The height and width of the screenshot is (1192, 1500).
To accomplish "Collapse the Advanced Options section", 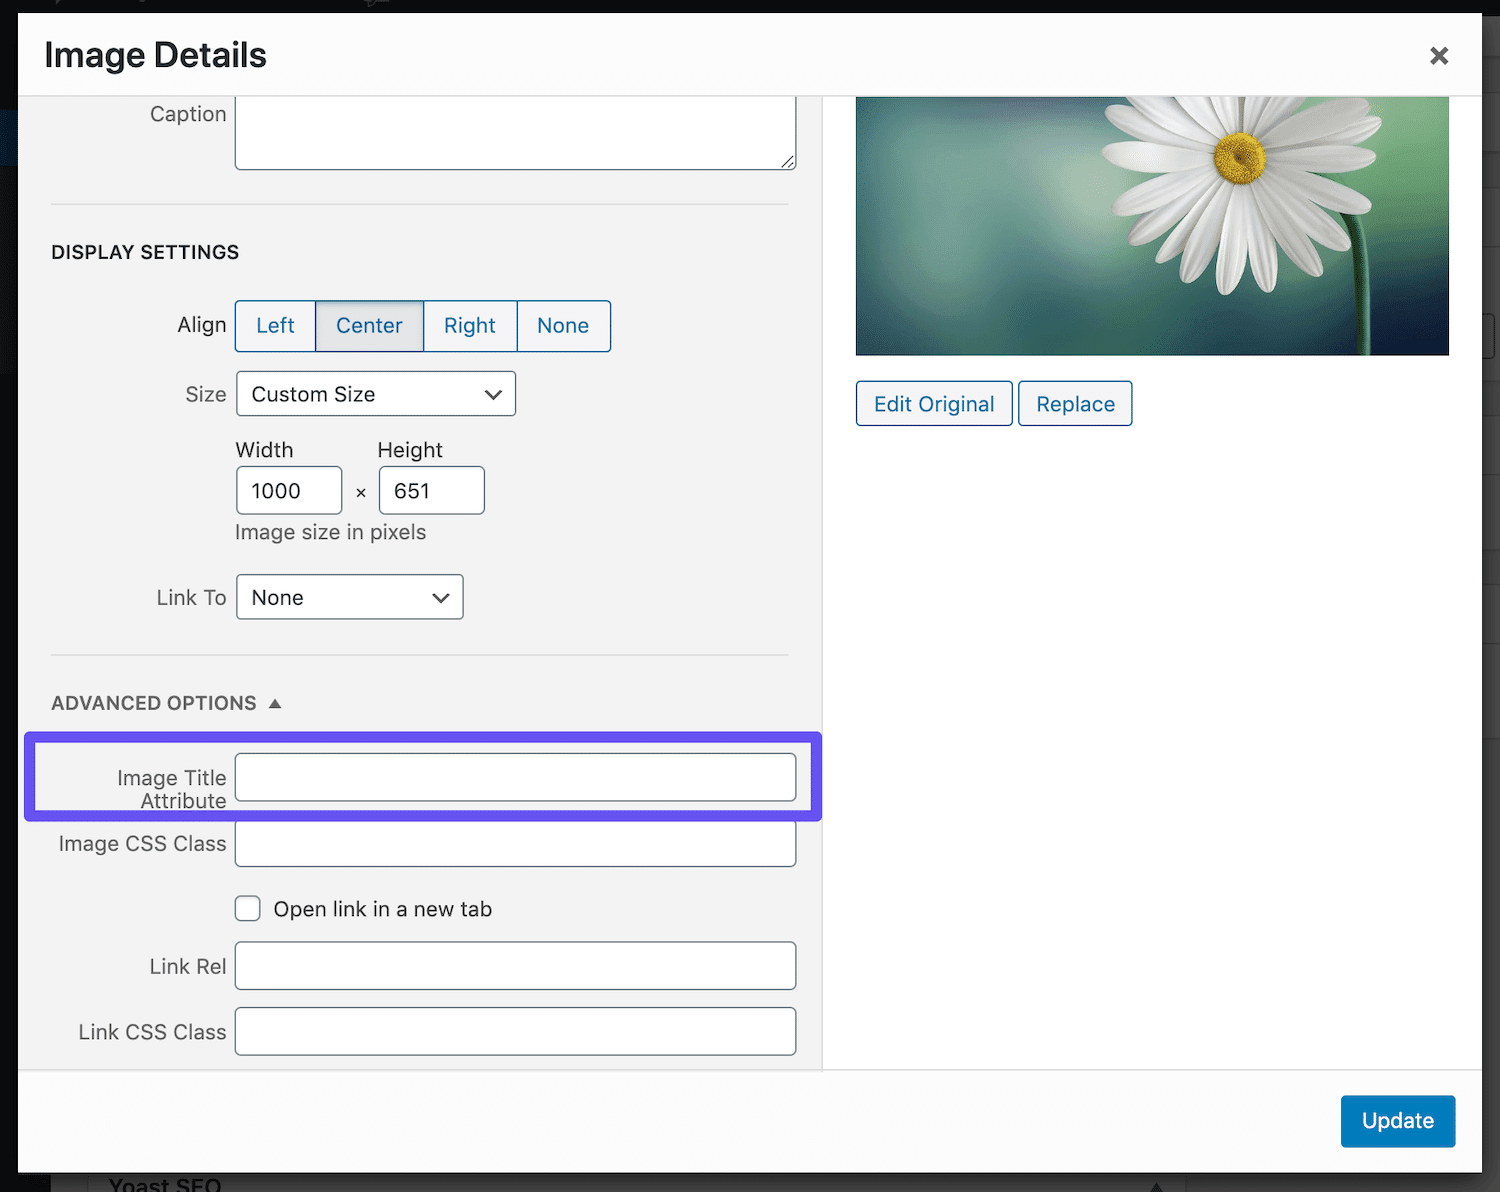I will click(x=166, y=703).
